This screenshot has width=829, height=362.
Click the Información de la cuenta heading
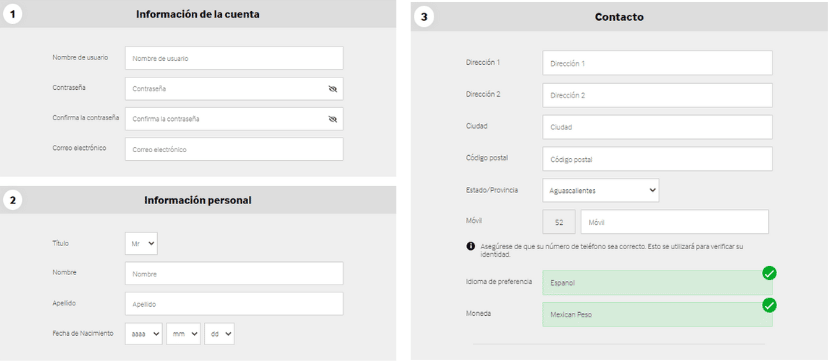[x=198, y=14]
